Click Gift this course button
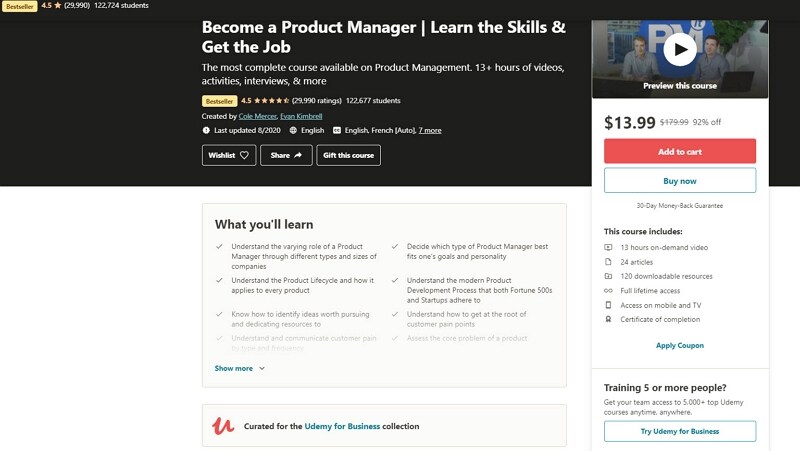This screenshot has height=451, width=800. pos(349,155)
